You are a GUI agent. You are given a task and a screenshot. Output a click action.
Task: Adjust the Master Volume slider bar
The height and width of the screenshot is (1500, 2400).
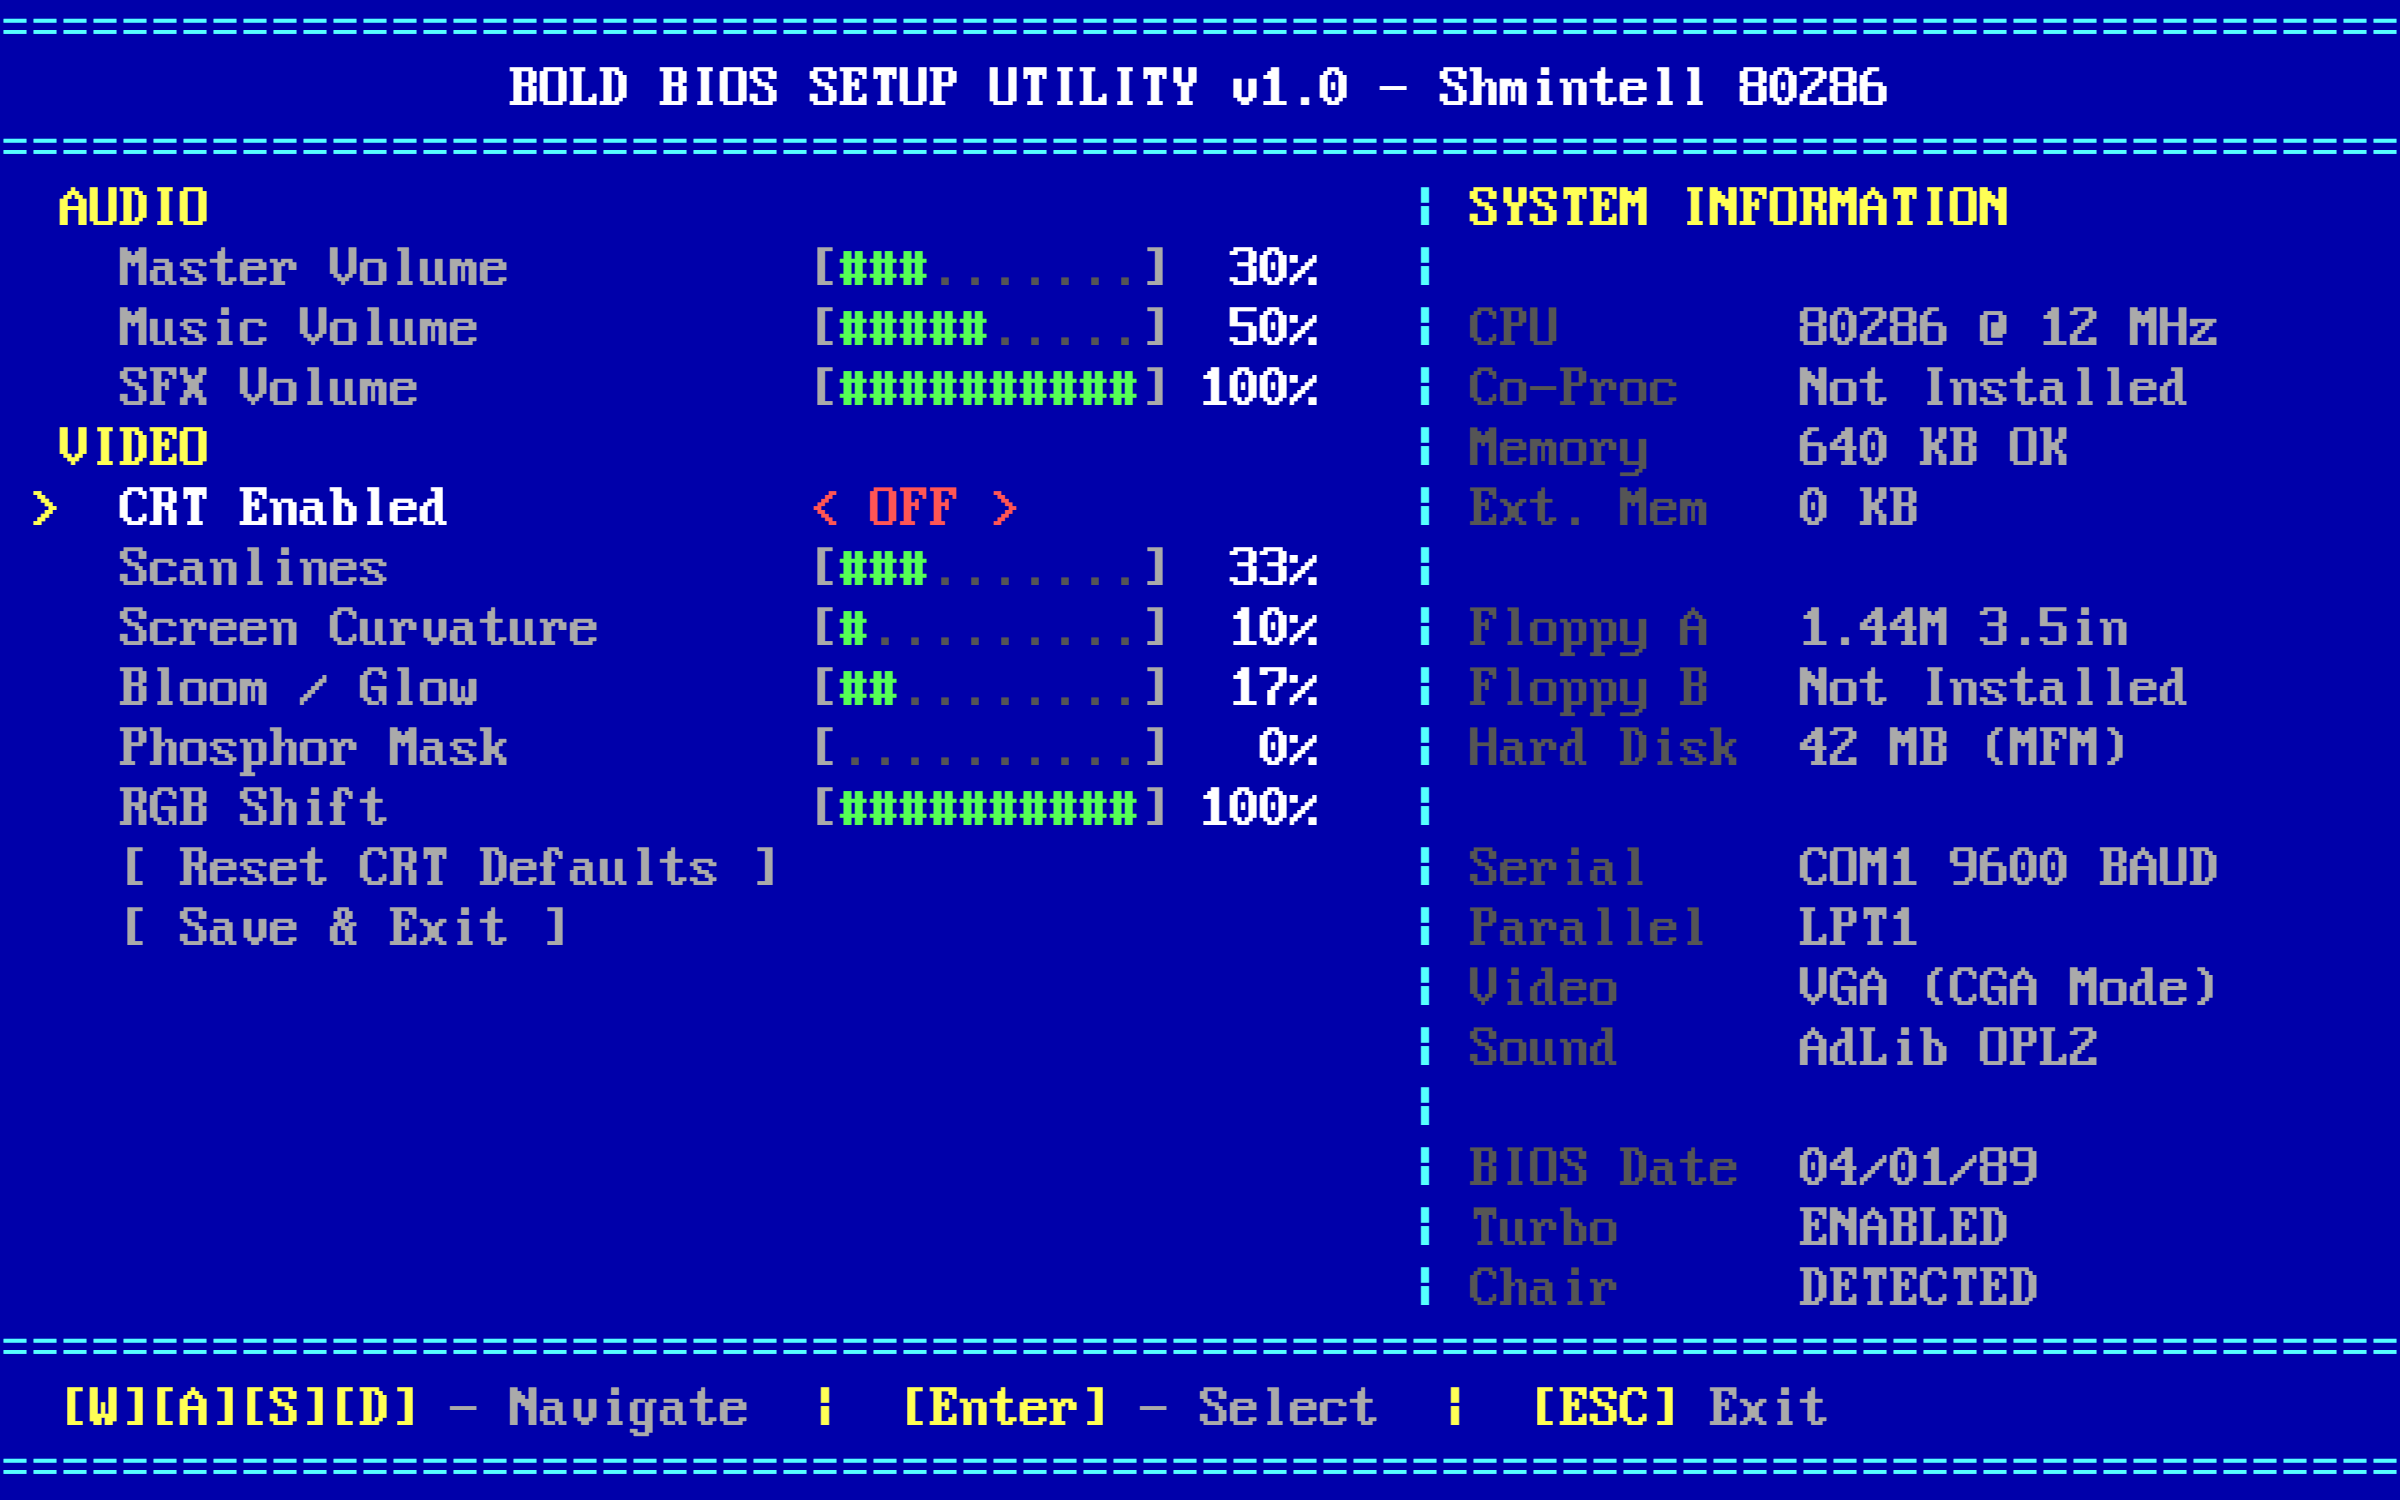tap(989, 268)
